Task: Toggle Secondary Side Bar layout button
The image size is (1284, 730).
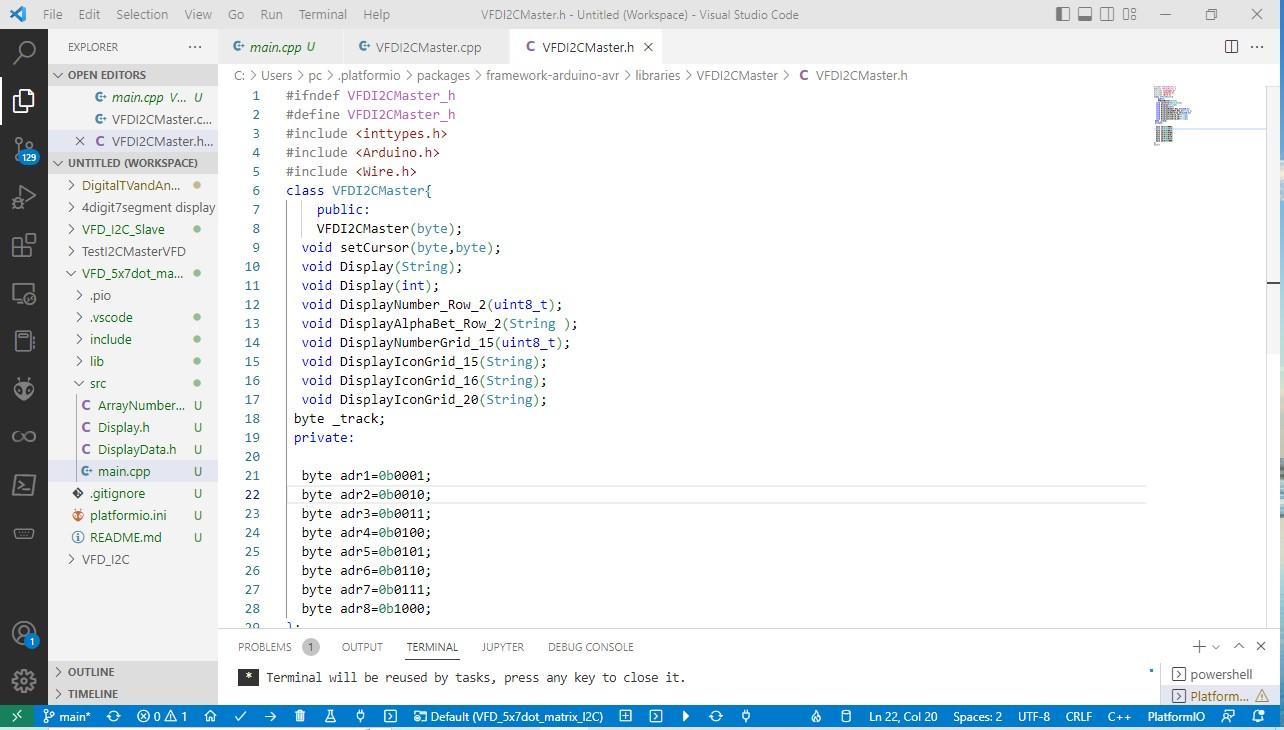Action: (x=1108, y=14)
